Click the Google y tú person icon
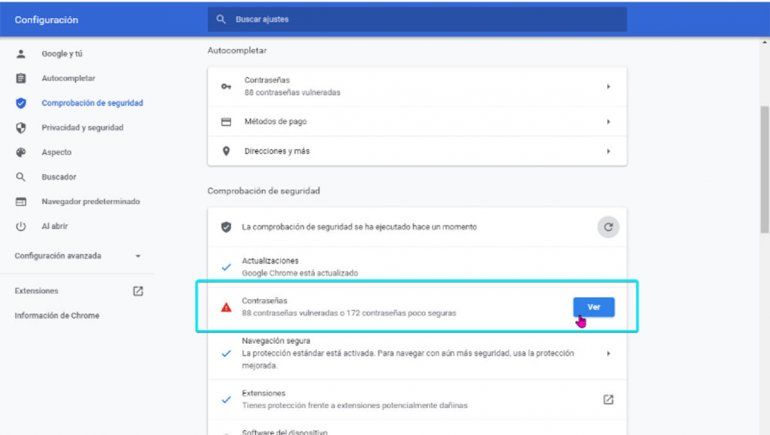Image resolution: width=770 pixels, height=435 pixels. pos(21,53)
